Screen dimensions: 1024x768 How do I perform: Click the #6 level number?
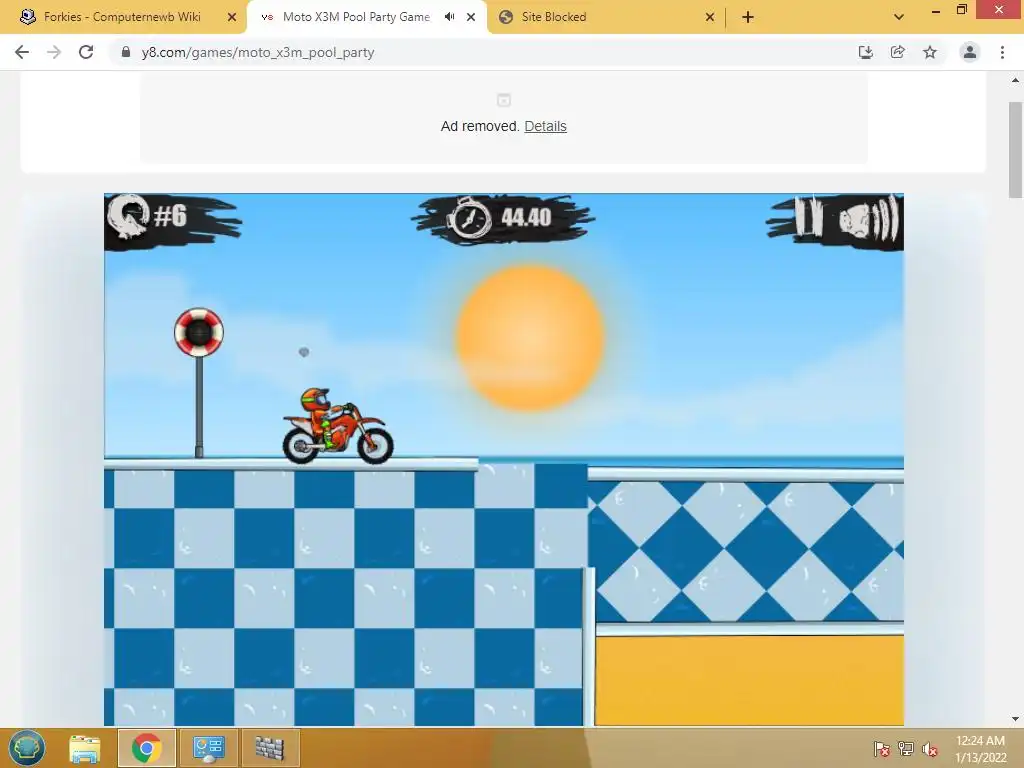[170, 215]
